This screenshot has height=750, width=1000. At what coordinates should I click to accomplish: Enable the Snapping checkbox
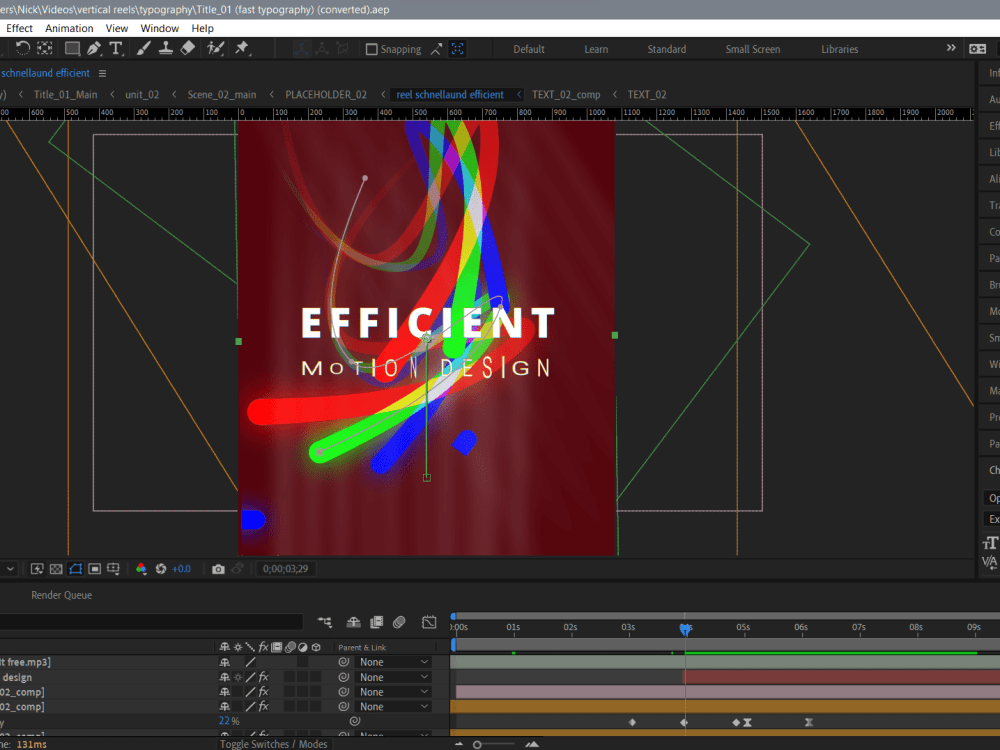click(372, 49)
